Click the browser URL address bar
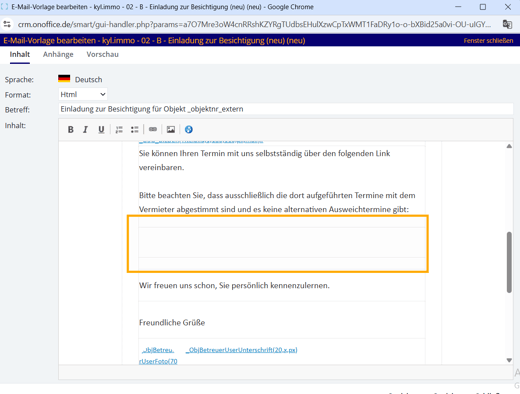The width and height of the screenshot is (520, 394). (254, 24)
